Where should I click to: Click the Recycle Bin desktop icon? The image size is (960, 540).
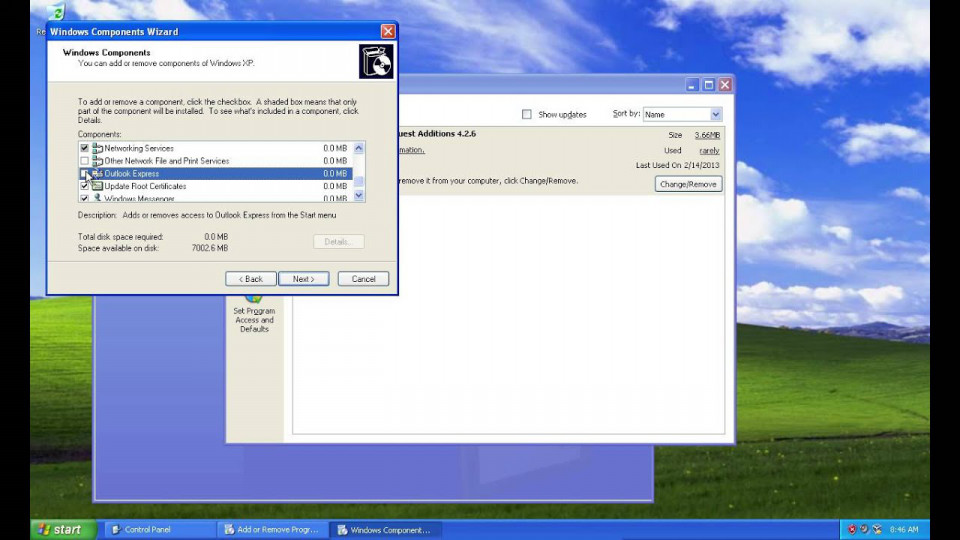tap(56, 12)
